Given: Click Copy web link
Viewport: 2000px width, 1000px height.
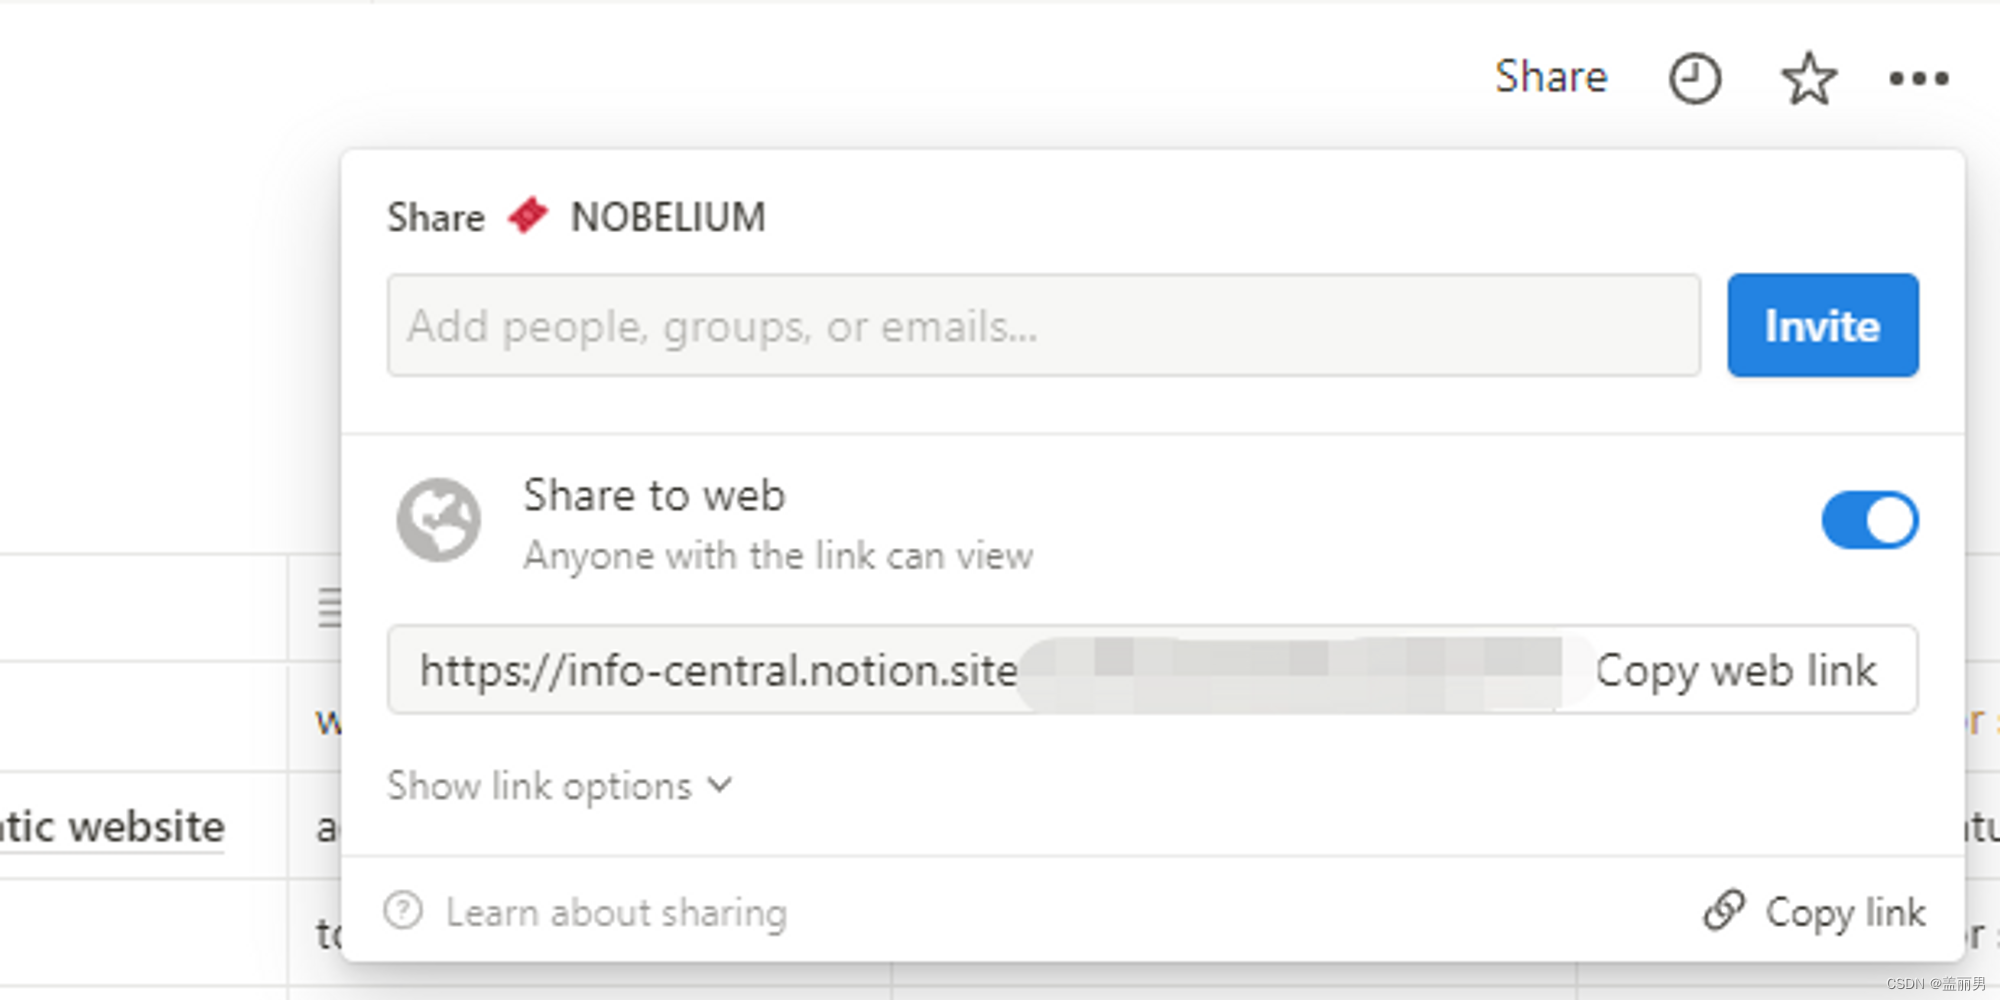Looking at the screenshot, I should click(1736, 671).
